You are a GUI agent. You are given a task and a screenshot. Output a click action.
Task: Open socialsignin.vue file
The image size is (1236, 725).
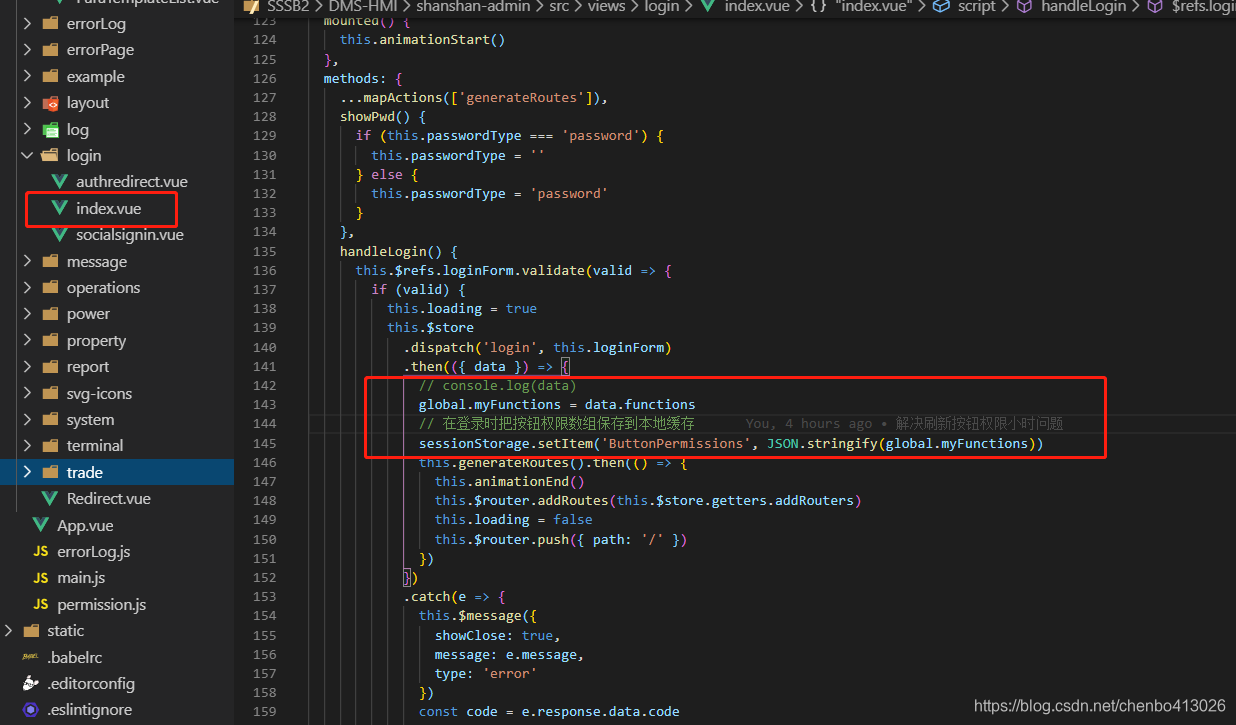pyautogui.click(x=130, y=235)
